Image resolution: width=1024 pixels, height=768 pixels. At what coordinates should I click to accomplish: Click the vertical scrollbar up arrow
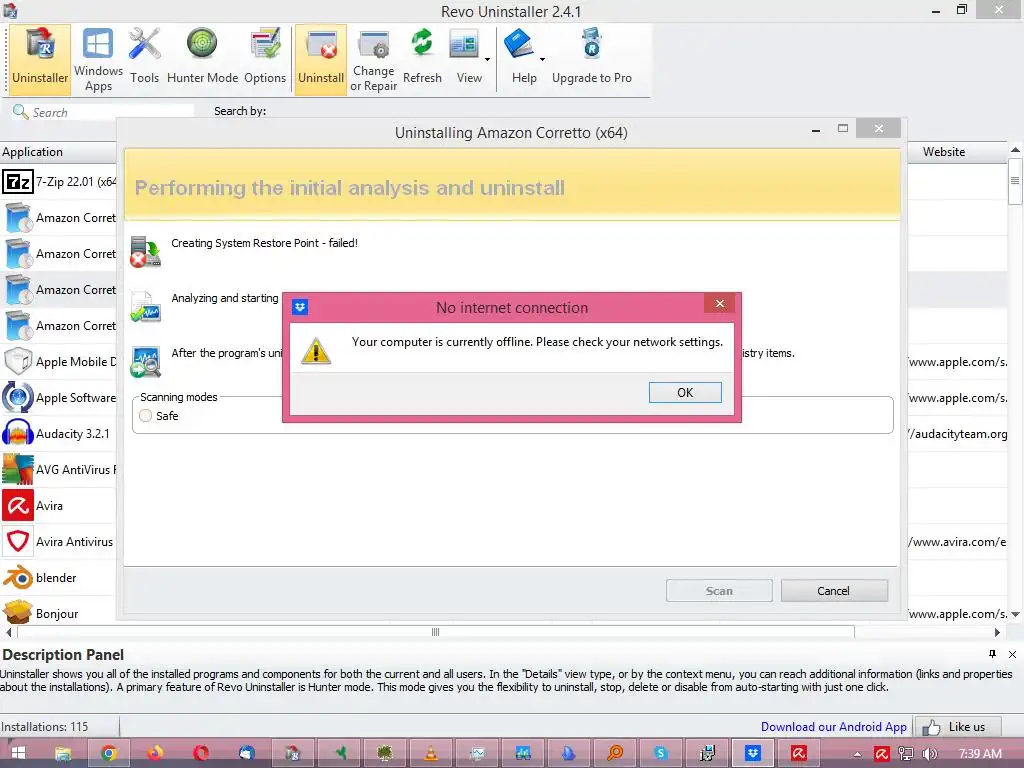pyautogui.click(x=1015, y=150)
